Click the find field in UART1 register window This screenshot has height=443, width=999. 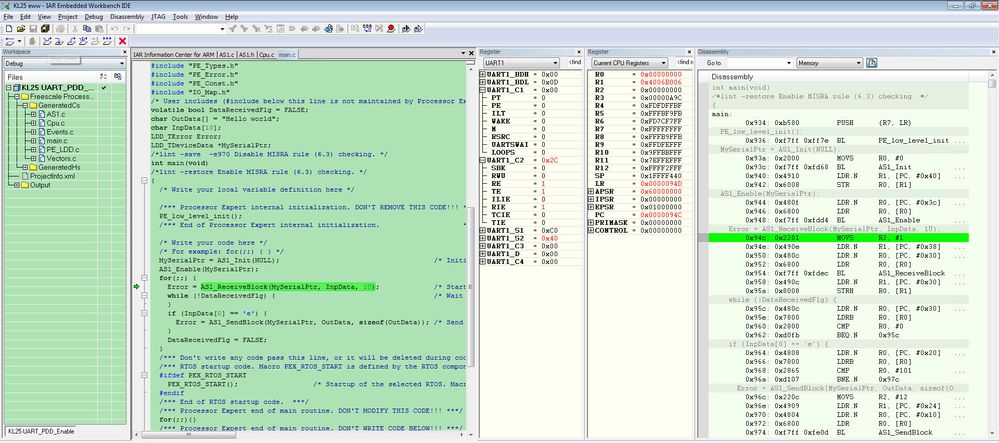pos(575,62)
